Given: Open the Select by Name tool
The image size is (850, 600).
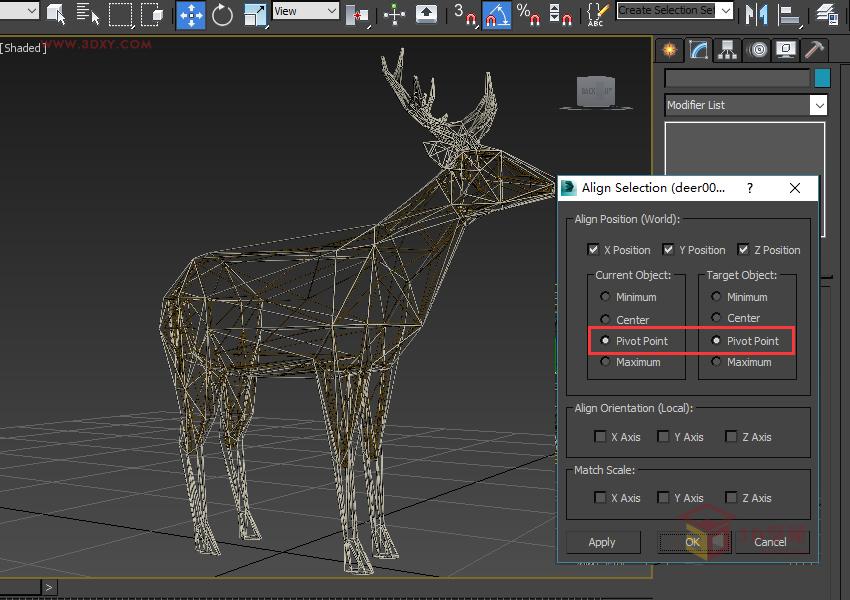Looking at the screenshot, I should (x=88, y=14).
